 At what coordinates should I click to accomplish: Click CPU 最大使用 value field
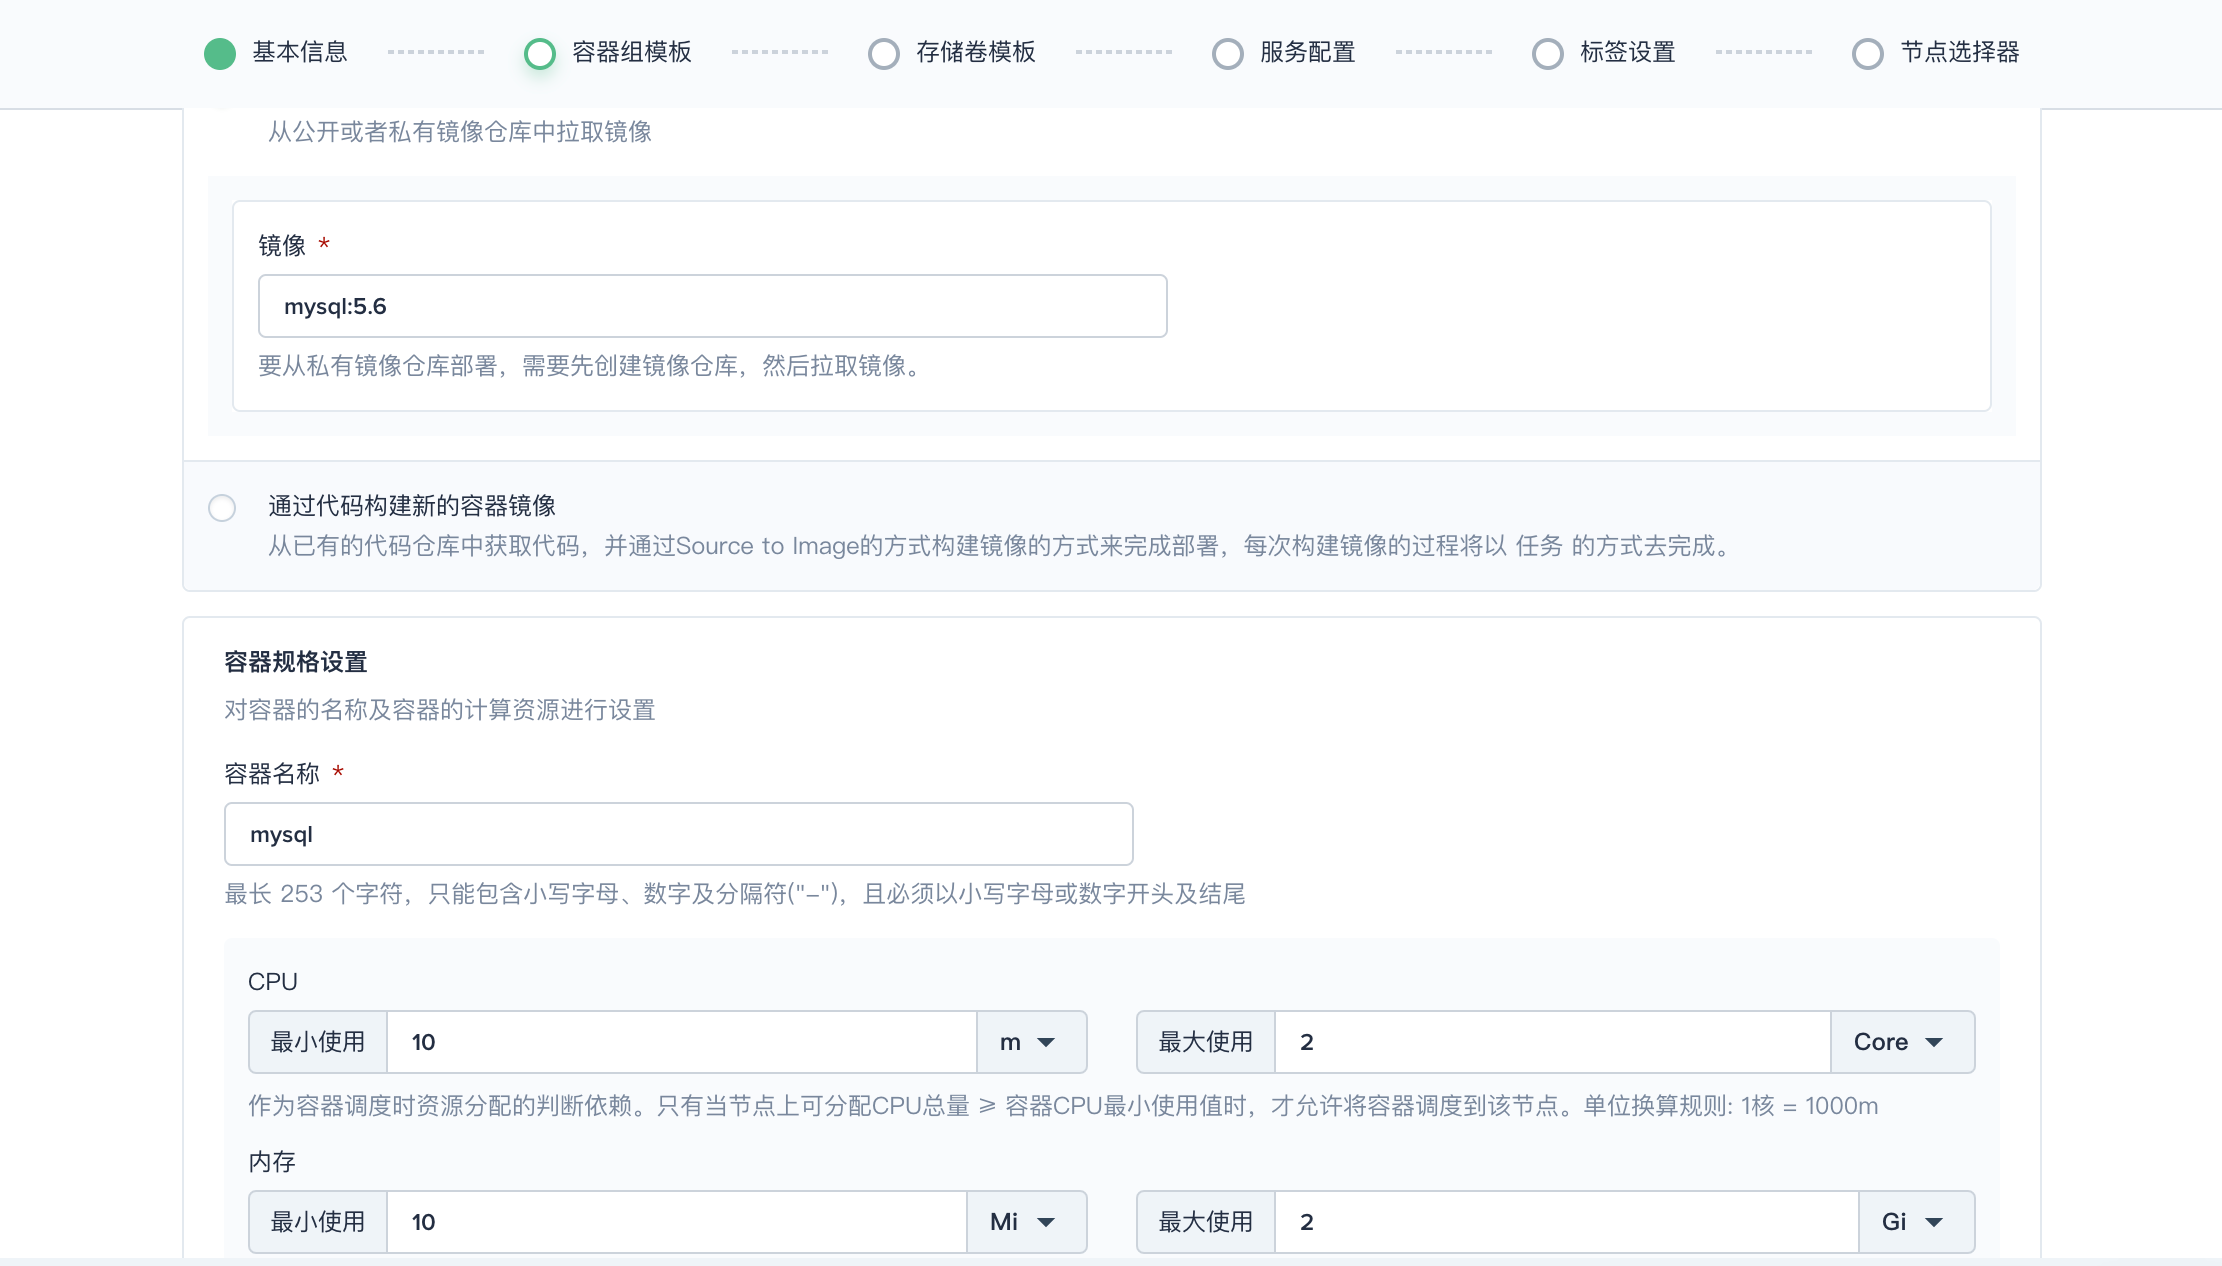[x=1550, y=1042]
